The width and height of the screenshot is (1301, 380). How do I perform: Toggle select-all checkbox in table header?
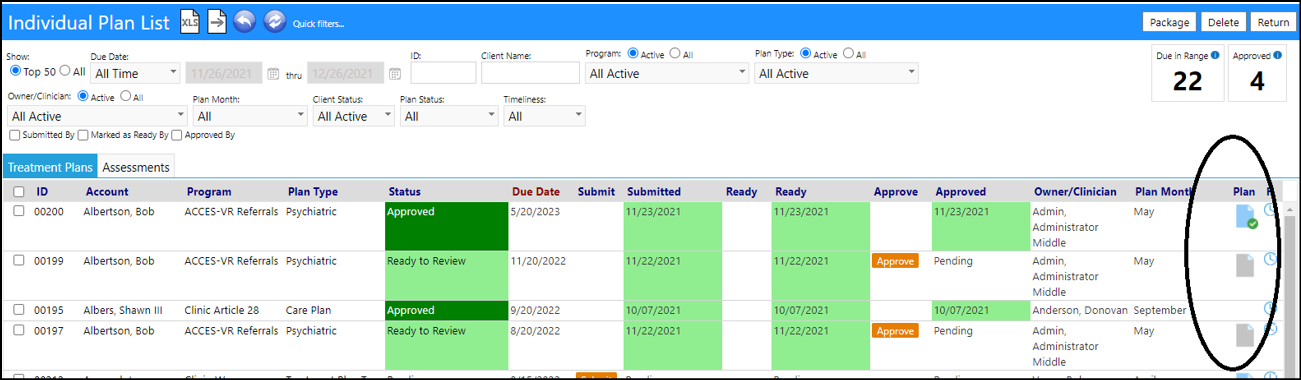19,192
